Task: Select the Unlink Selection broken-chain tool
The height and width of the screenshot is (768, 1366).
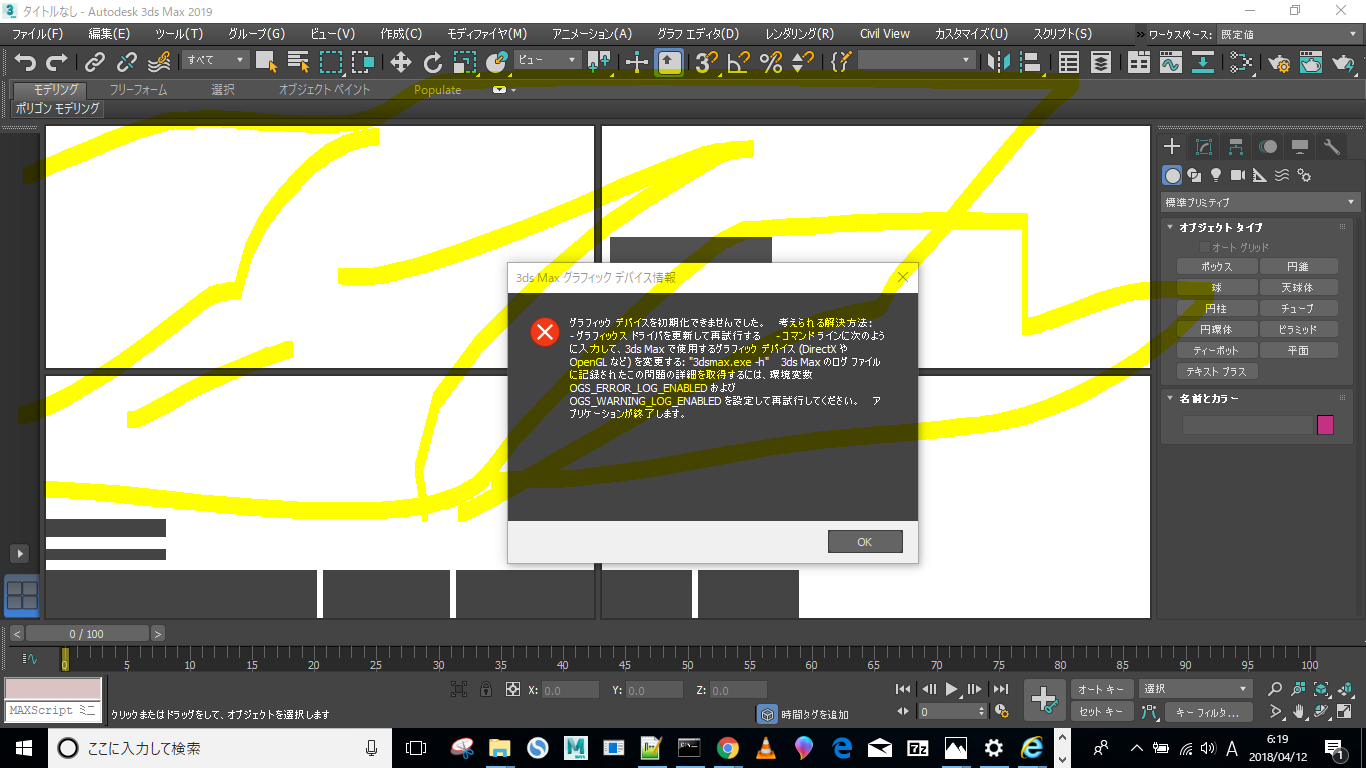Action: coord(127,62)
